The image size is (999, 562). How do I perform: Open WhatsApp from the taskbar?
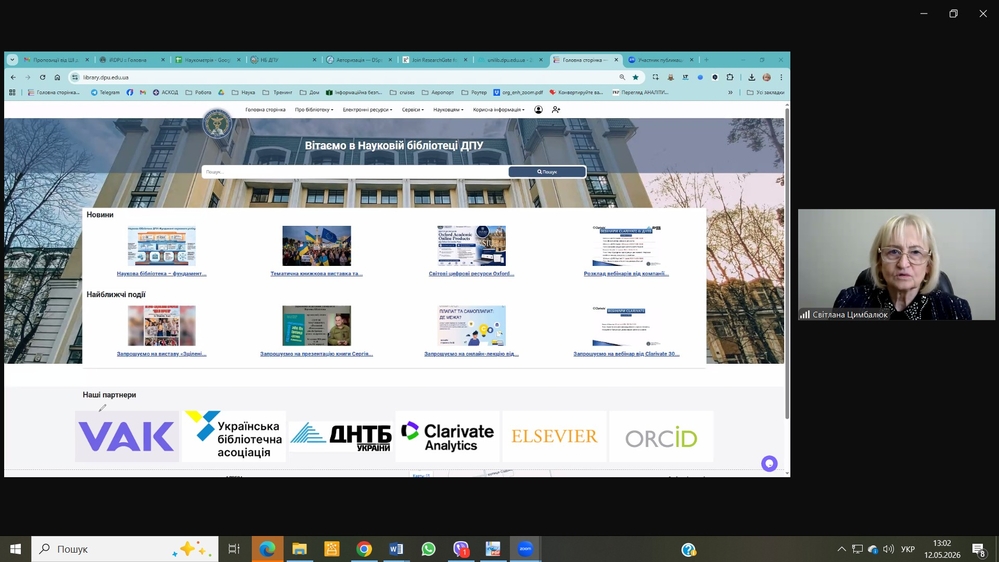(x=428, y=549)
